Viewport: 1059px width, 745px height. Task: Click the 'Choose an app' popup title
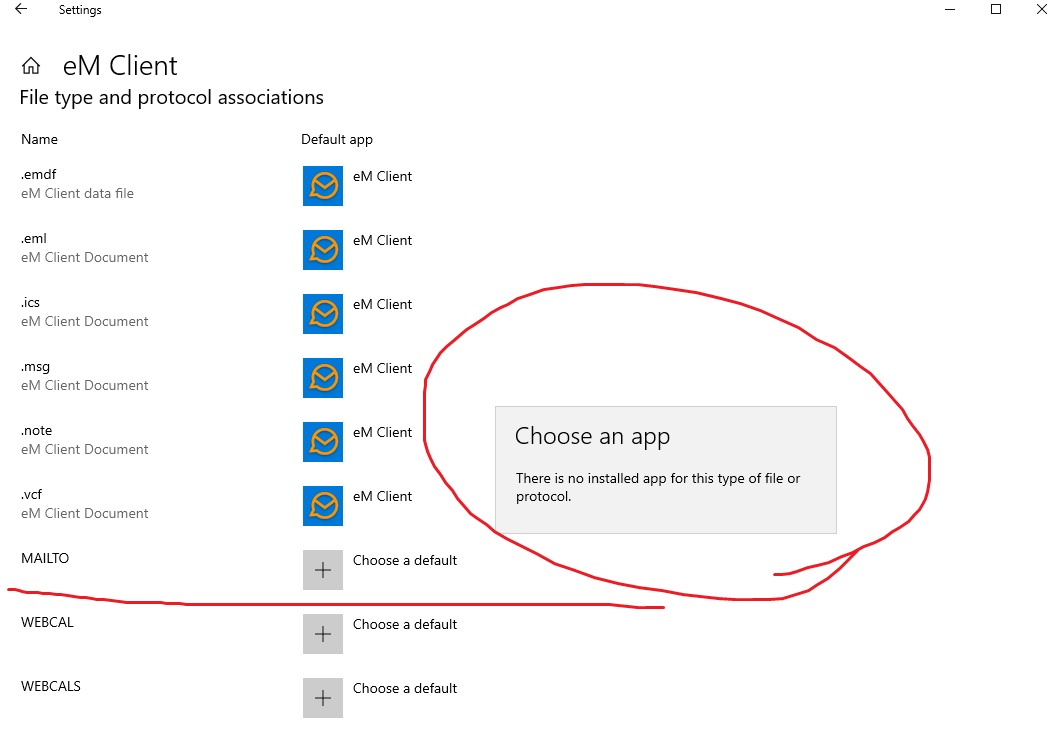pyautogui.click(x=592, y=436)
